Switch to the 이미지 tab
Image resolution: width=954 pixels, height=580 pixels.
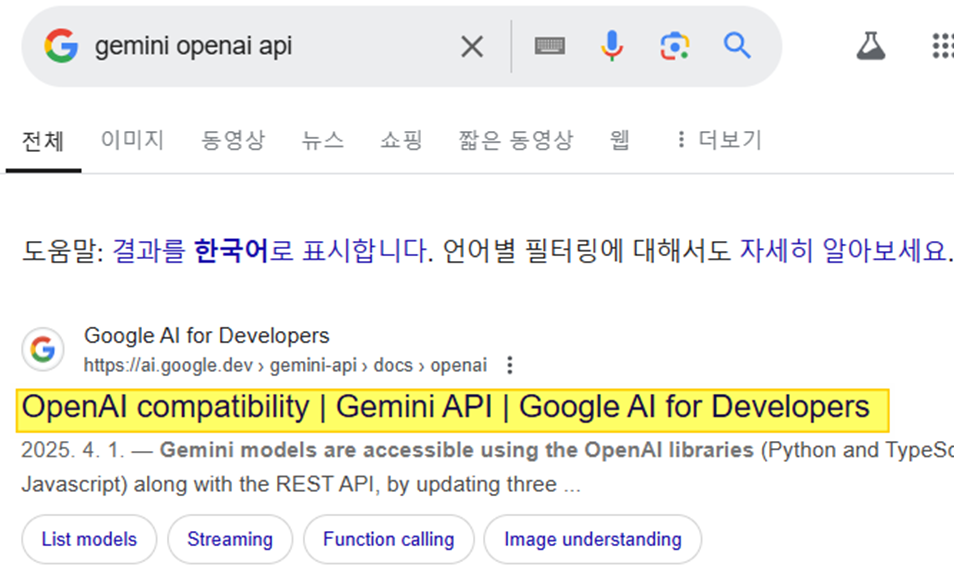133,140
